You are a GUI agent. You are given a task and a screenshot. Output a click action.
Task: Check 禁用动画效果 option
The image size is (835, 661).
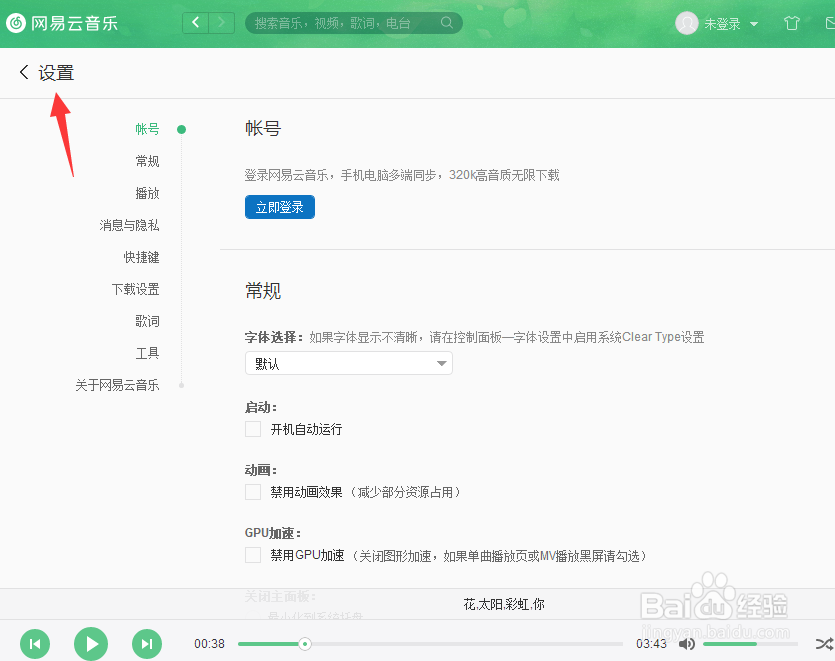(x=253, y=492)
